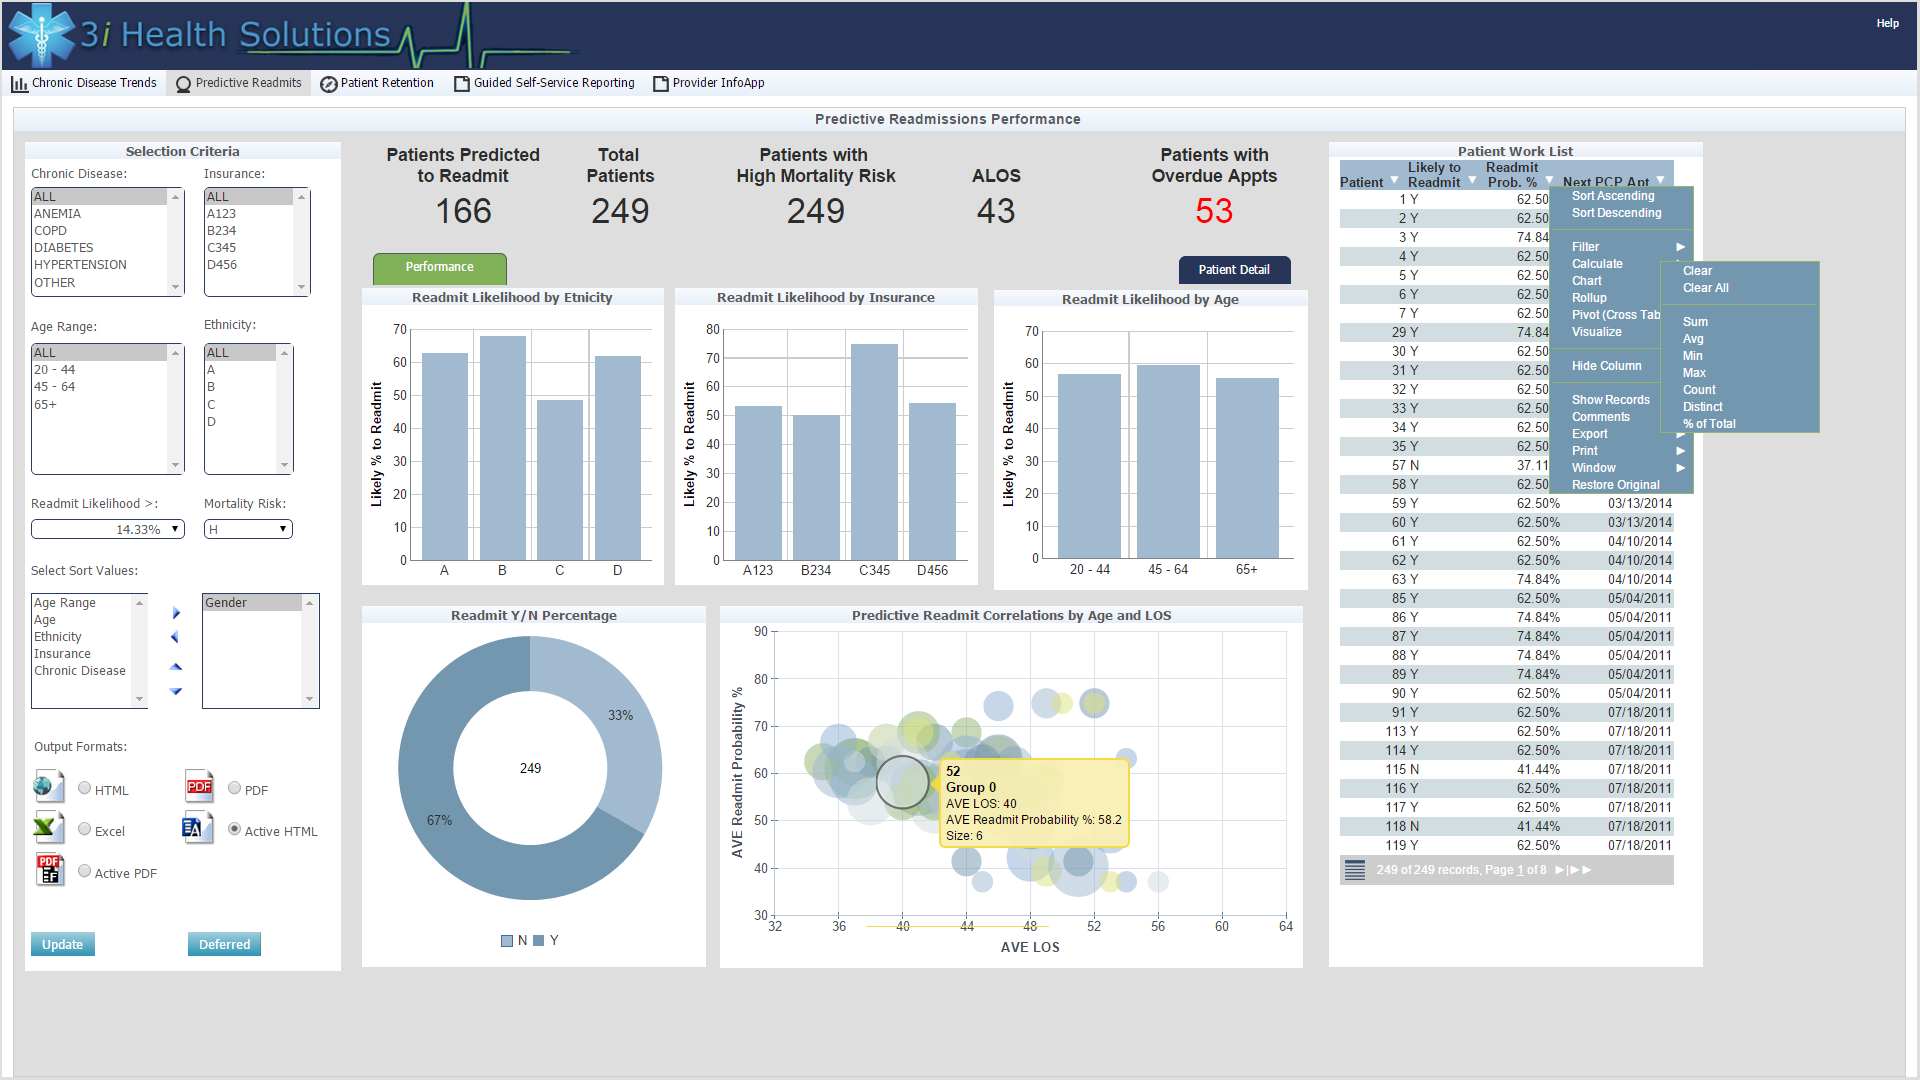Click the Active PDF document icon

[49, 870]
